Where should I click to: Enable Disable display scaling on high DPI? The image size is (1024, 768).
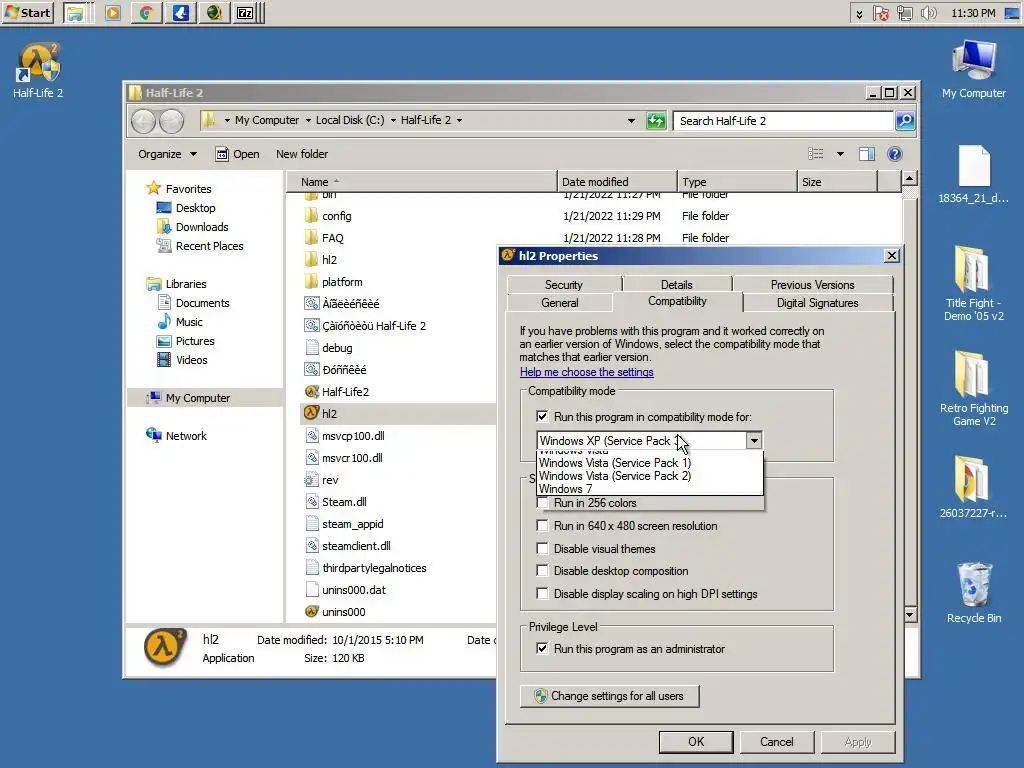tap(542, 594)
